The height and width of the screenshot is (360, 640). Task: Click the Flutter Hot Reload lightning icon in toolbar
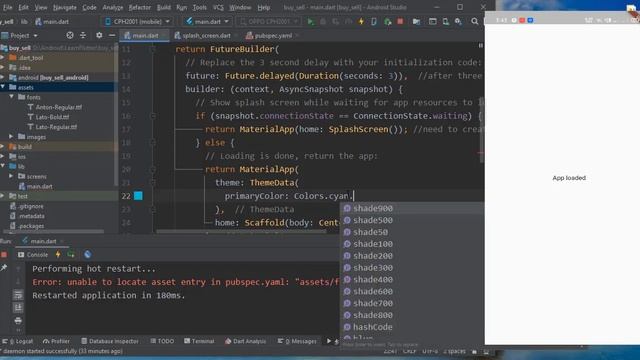pos(361,22)
